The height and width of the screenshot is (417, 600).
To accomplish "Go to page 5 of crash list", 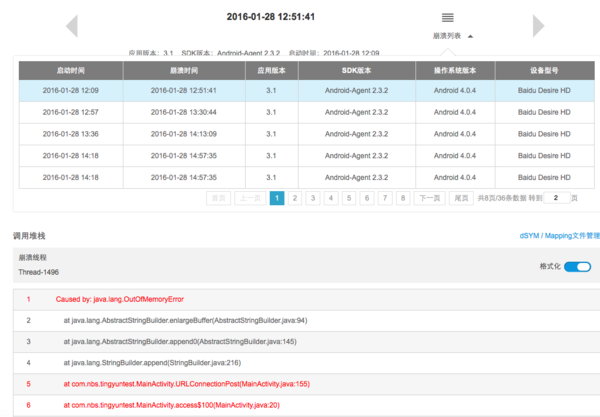I will (349, 198).
